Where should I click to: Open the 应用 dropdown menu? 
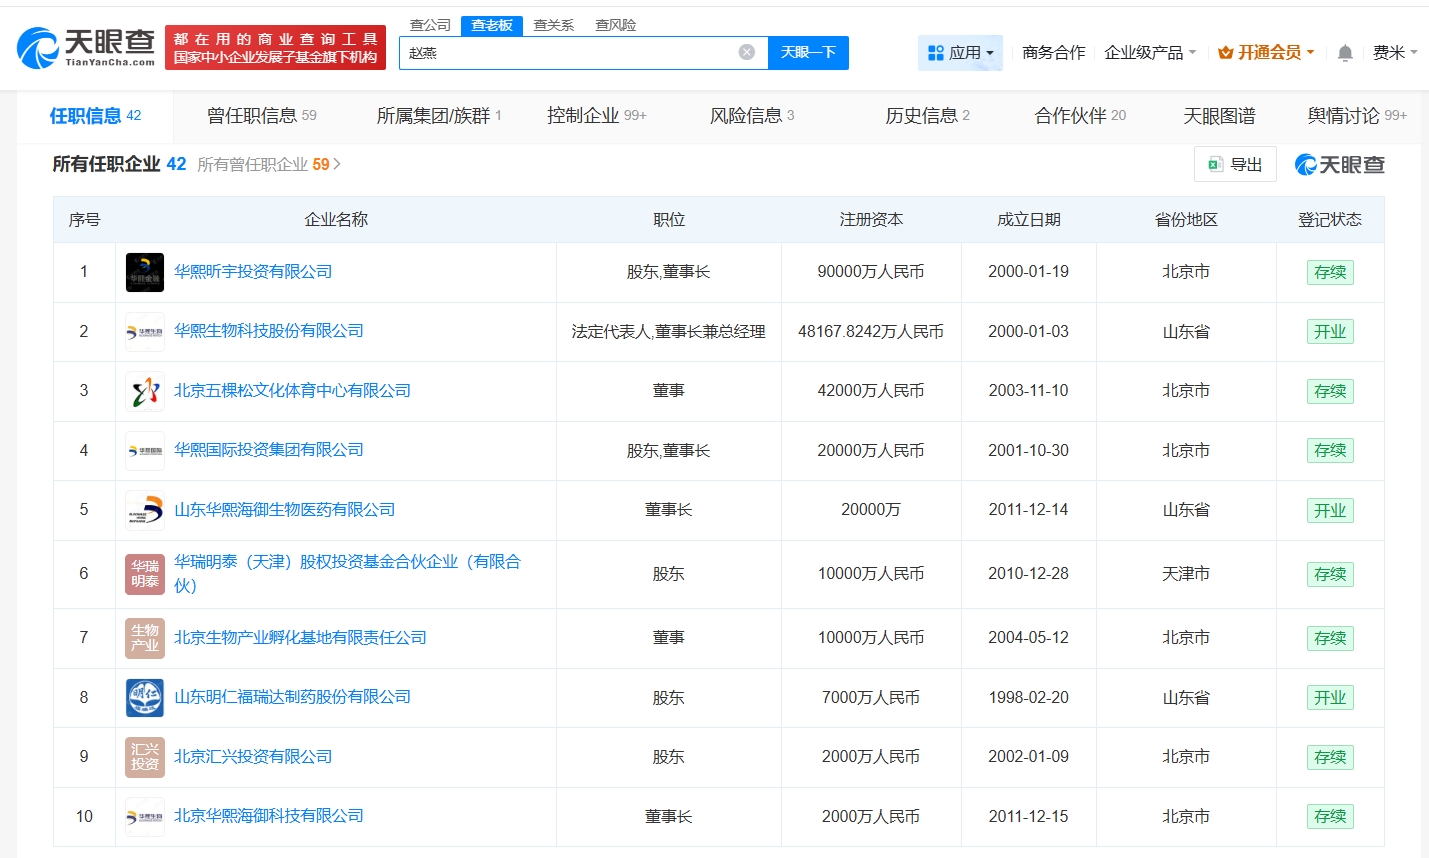pos(960,53)
